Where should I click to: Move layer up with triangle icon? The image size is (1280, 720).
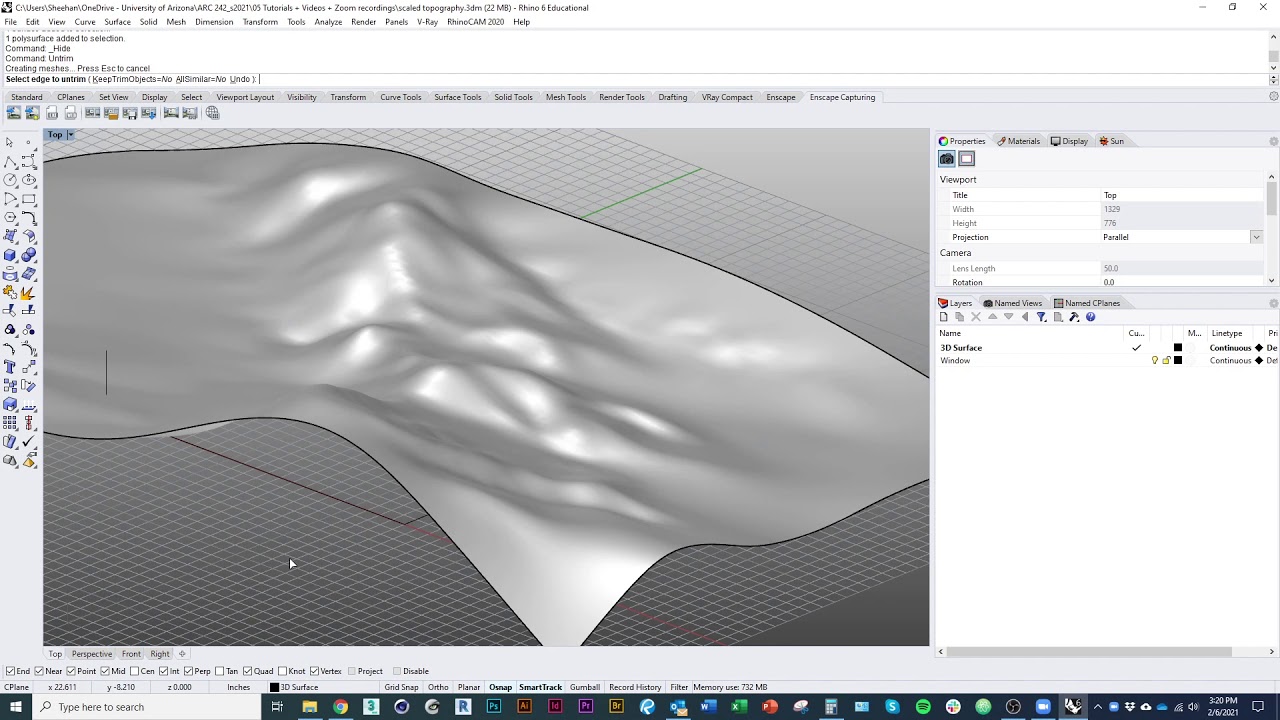coord(992,317)
